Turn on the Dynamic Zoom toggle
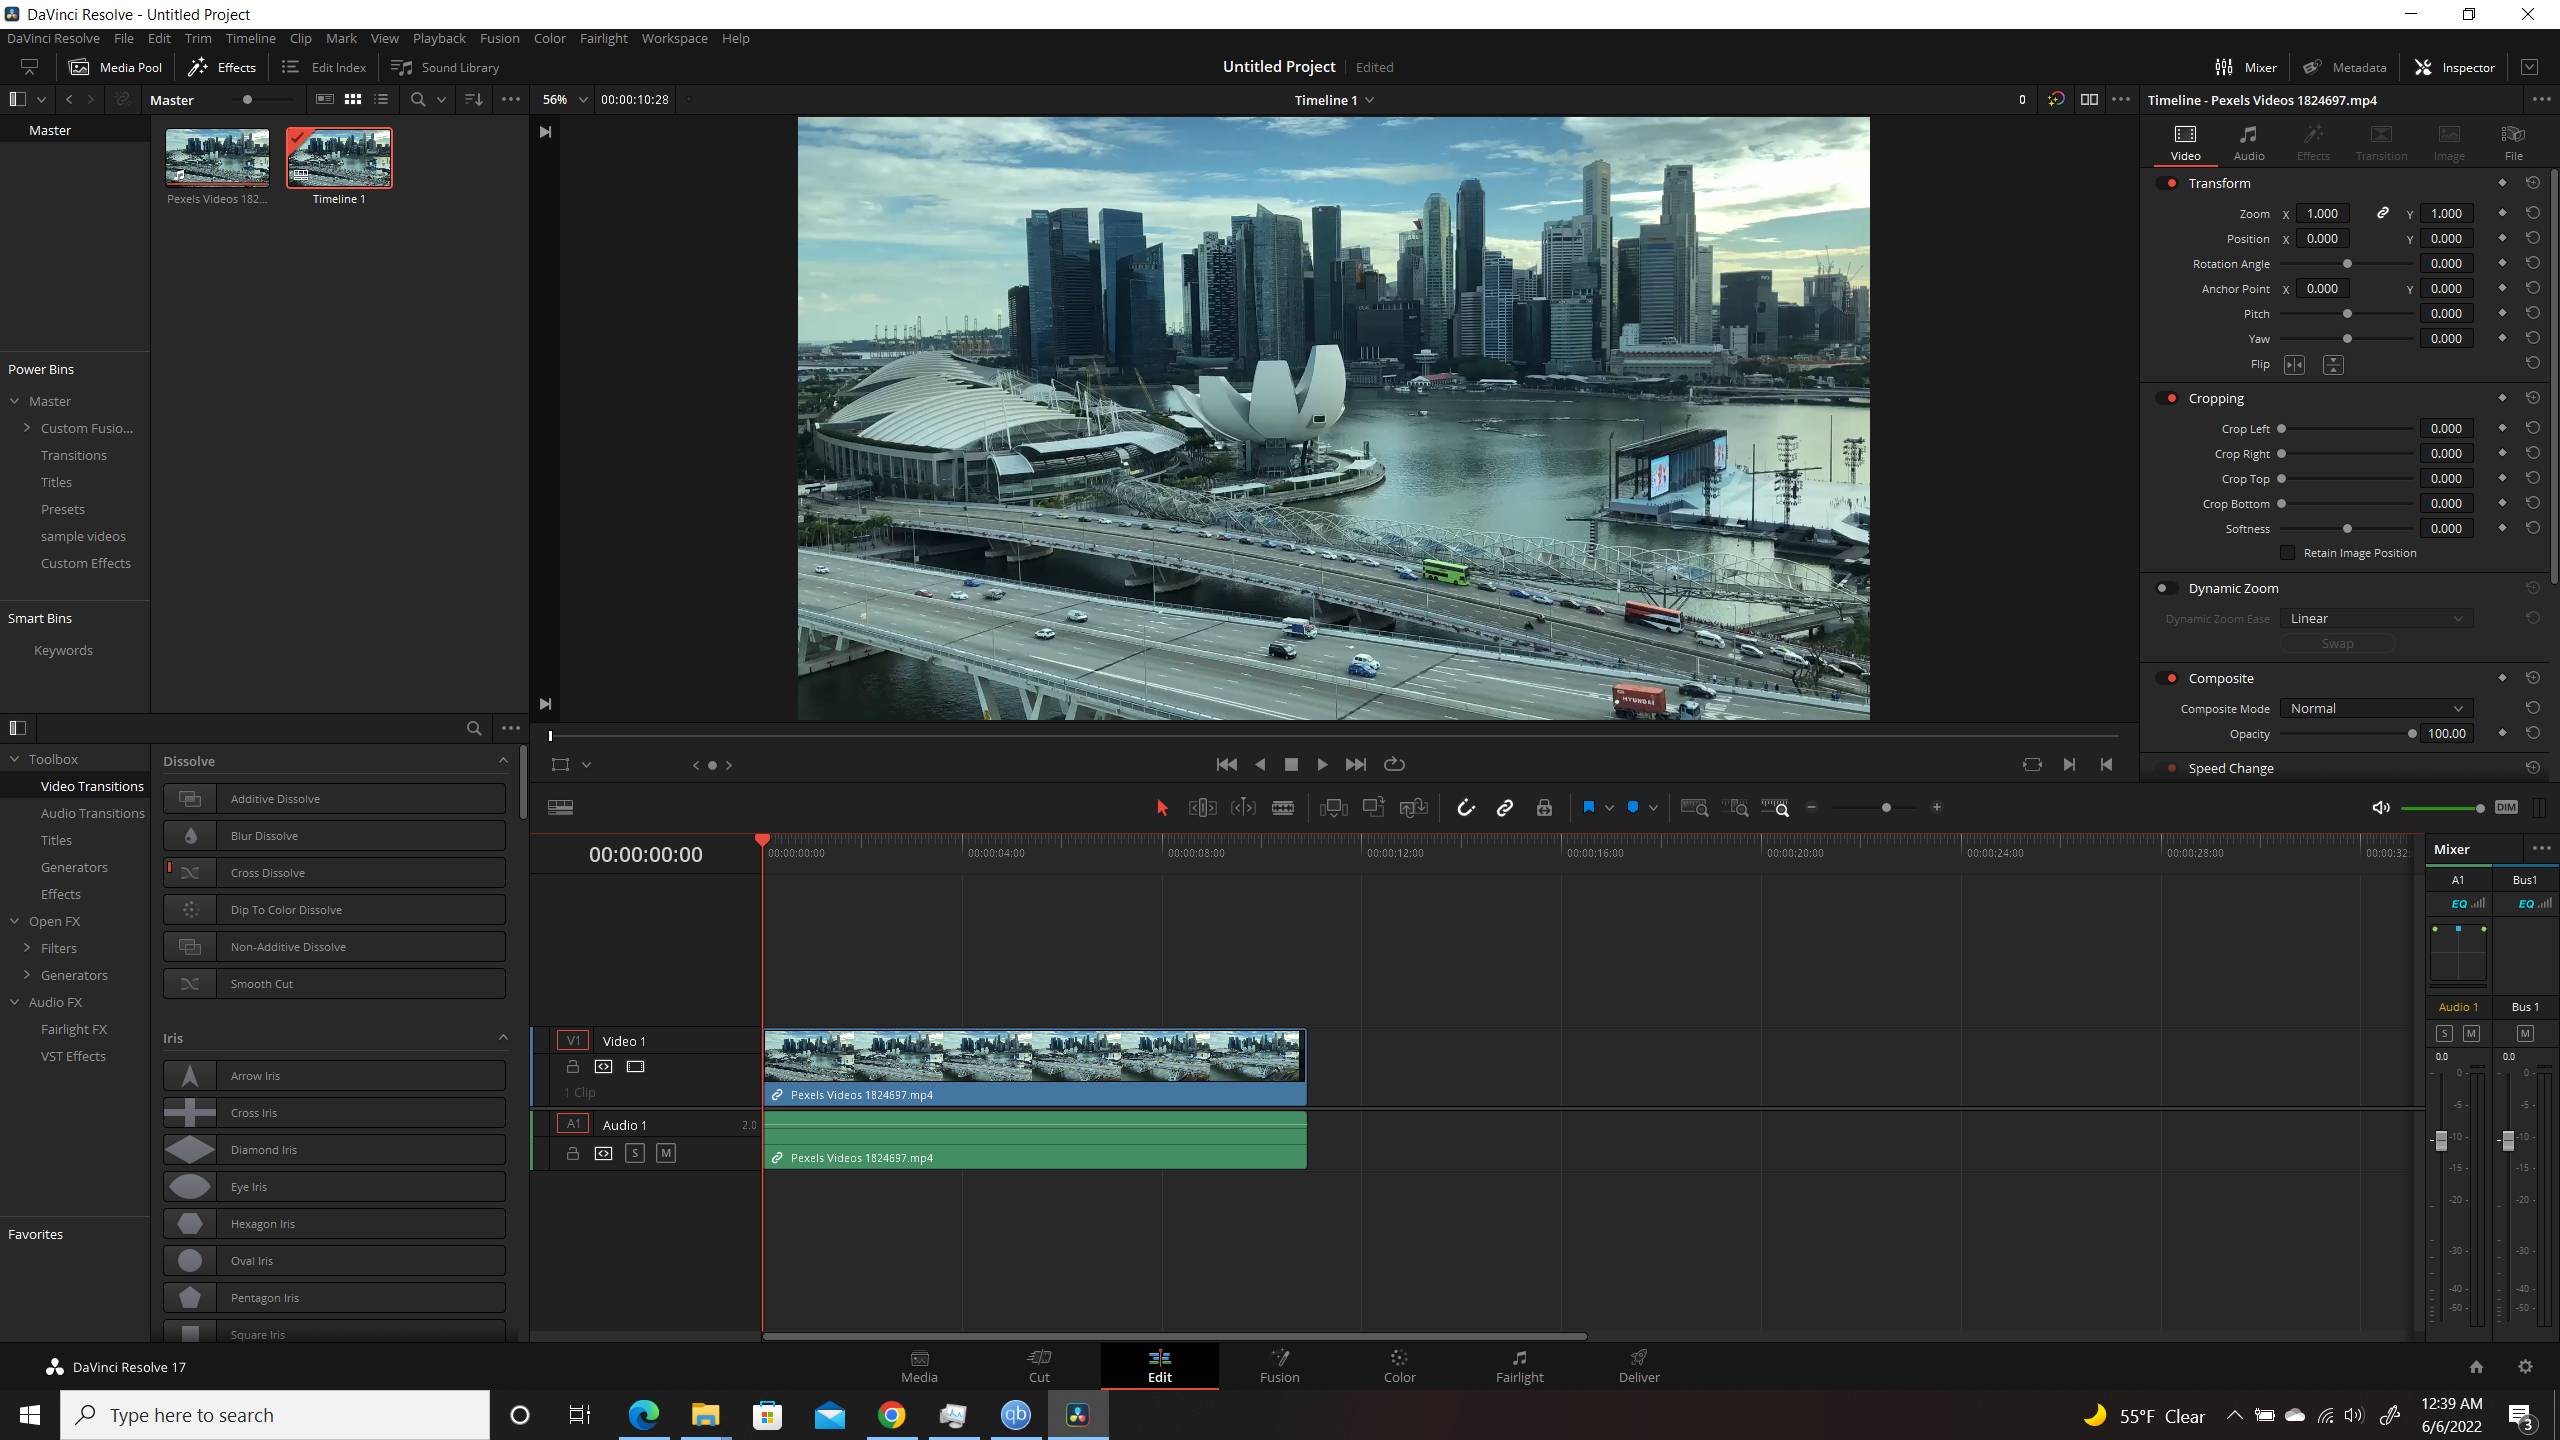 [2165, 588]
